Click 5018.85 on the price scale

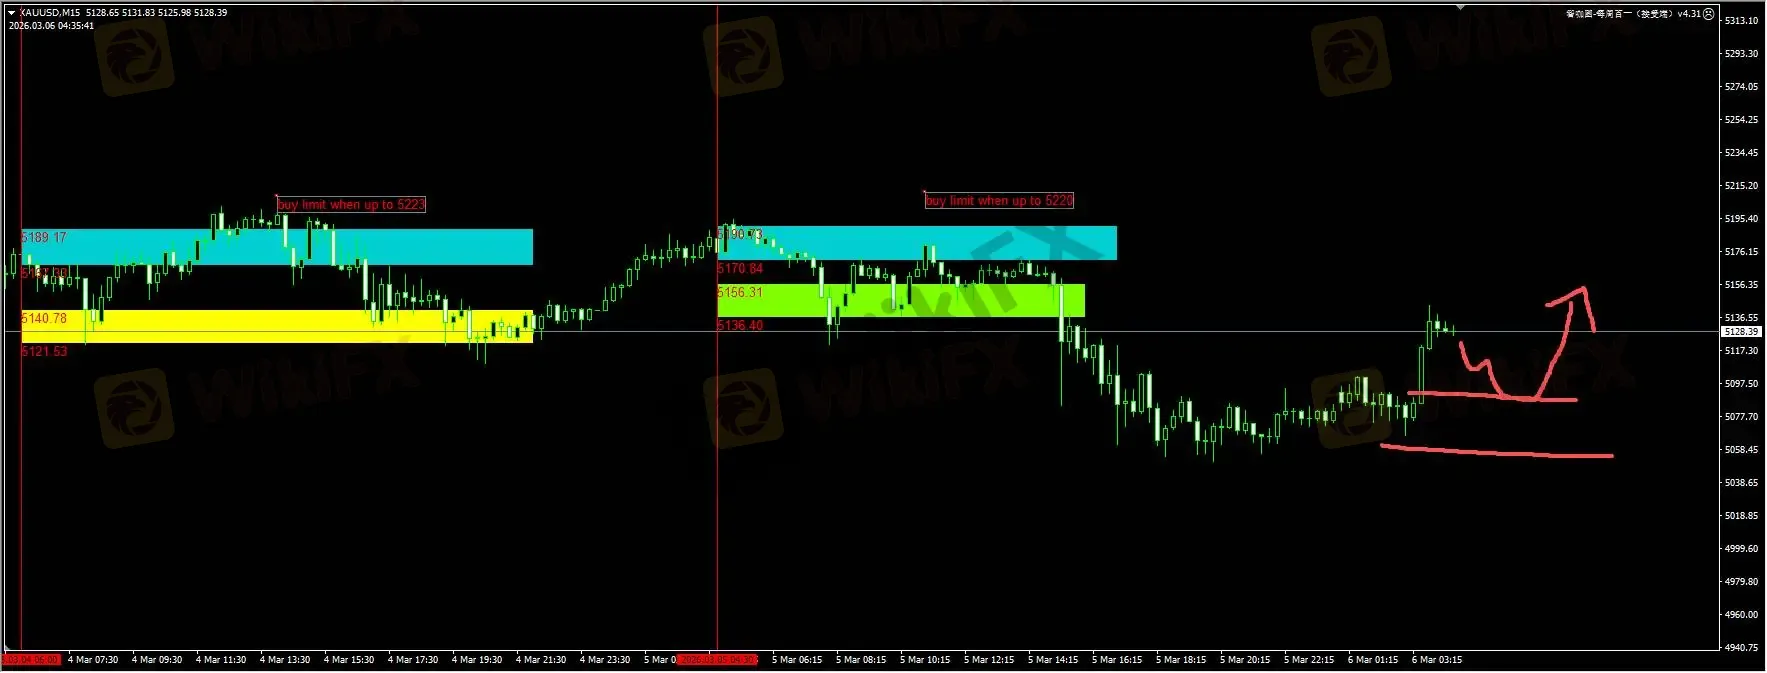point(1741,516)
